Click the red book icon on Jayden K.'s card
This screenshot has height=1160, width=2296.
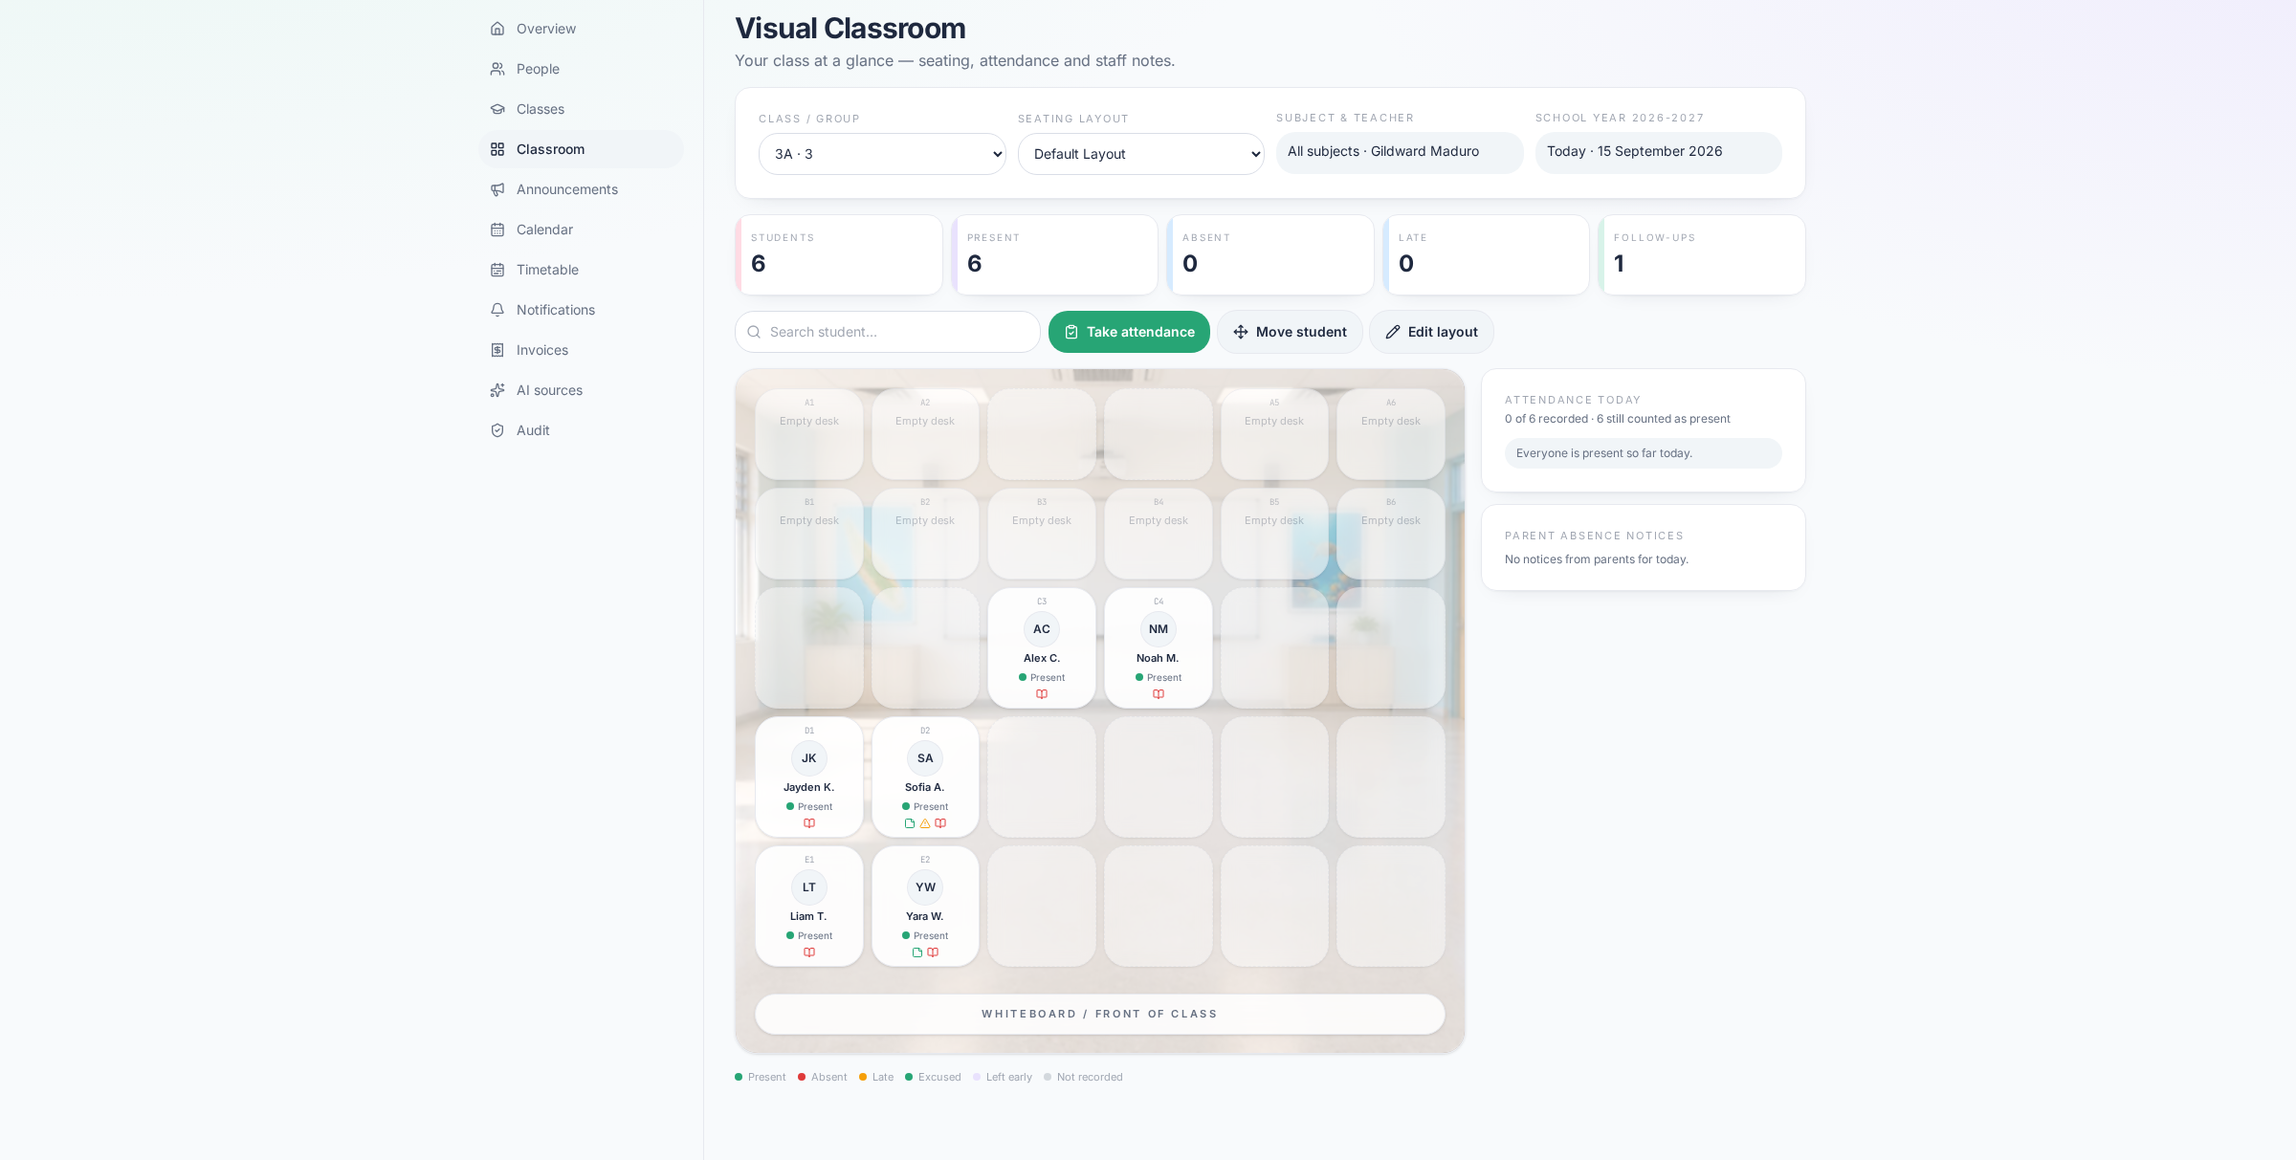[x=809, y=824]
